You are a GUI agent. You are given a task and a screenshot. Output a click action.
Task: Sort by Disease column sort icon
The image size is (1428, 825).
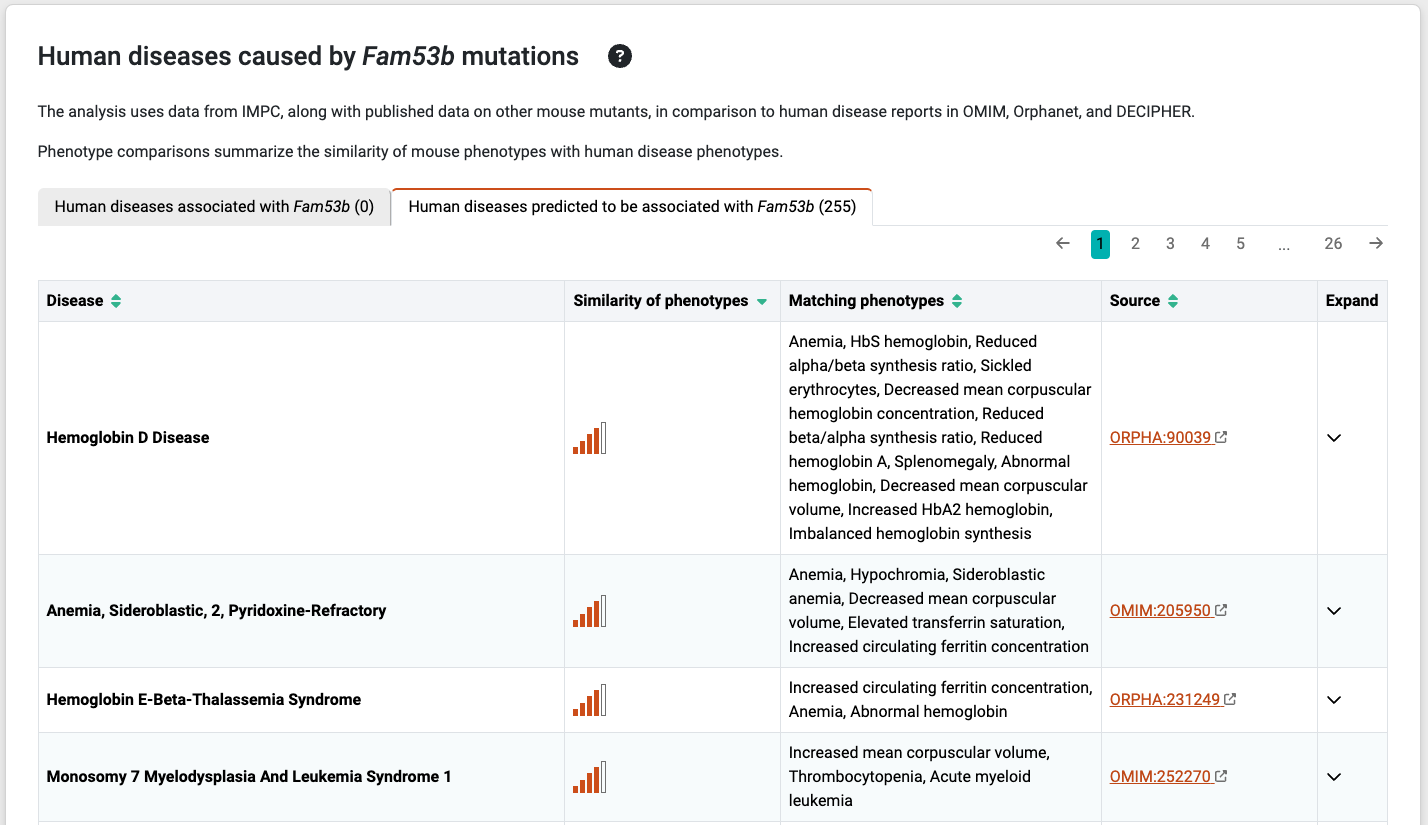click(x=116, y=301)
